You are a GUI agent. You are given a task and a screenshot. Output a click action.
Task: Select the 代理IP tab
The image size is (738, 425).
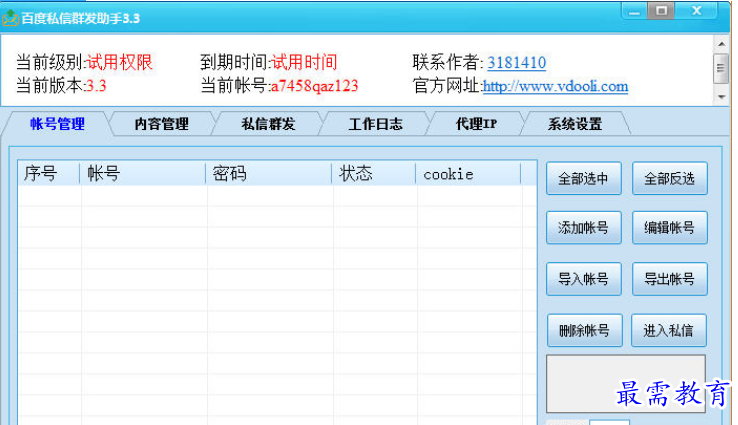(x=476, y=124)
